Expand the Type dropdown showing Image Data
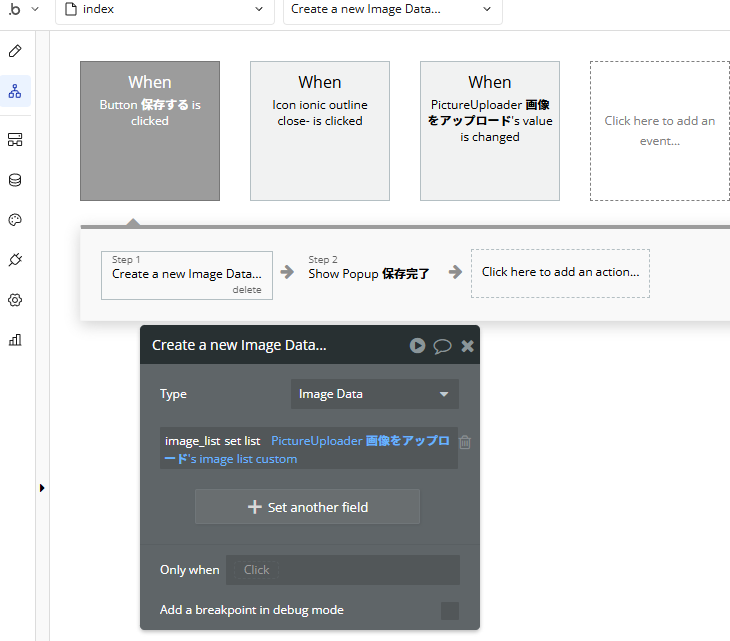This screenshot has width=730, height=641. (x=374, y=394)
